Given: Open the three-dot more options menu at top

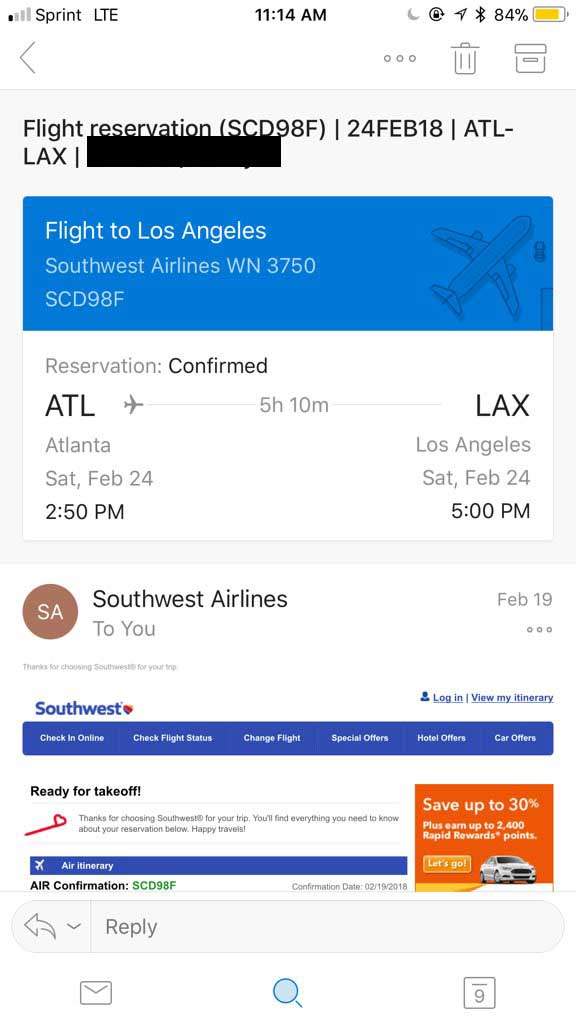Looking at the screenshot, I should click(x=400, y=58).
